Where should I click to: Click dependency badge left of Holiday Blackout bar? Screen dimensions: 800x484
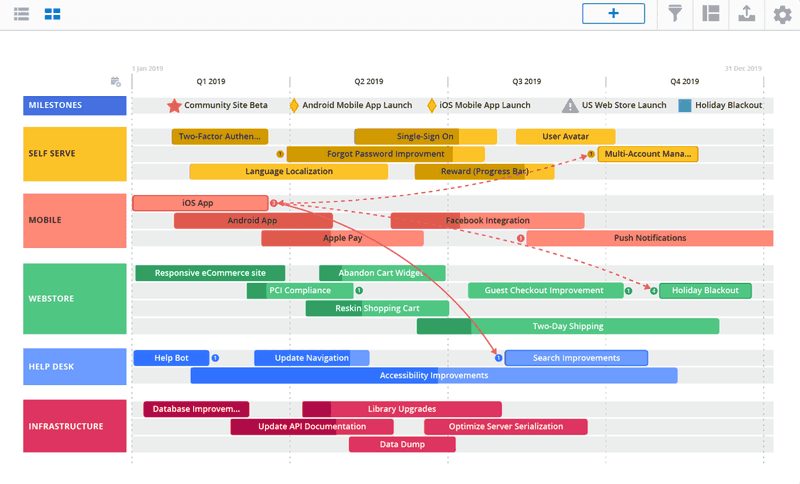point(654,291)
